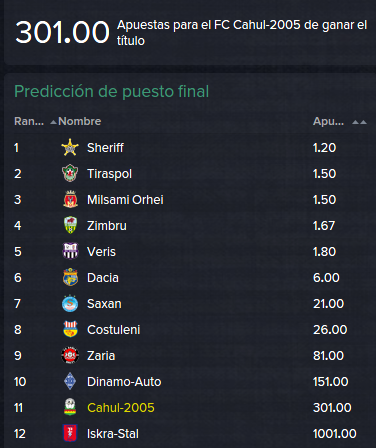Screen dimensions: 376x448
Task: Open the Dacia club crest icon
Action: [70, 277]
